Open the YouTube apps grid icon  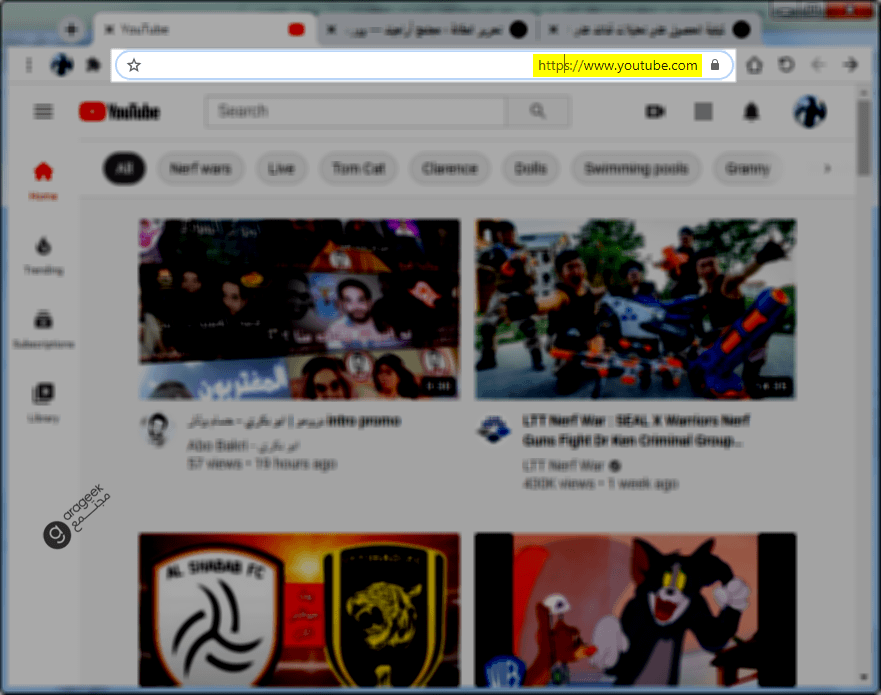(x=703, y=112)
